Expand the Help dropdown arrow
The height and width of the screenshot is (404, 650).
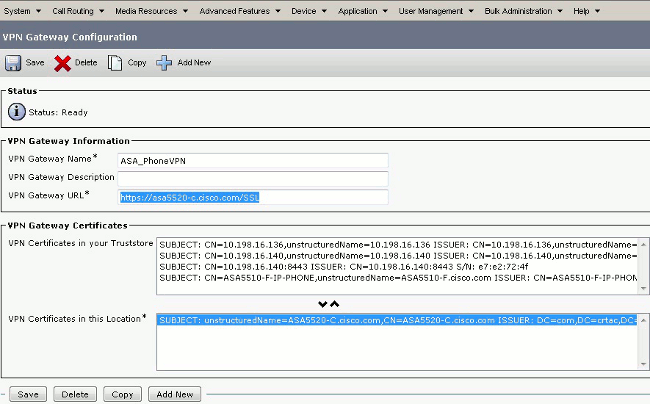coord(597,11)
